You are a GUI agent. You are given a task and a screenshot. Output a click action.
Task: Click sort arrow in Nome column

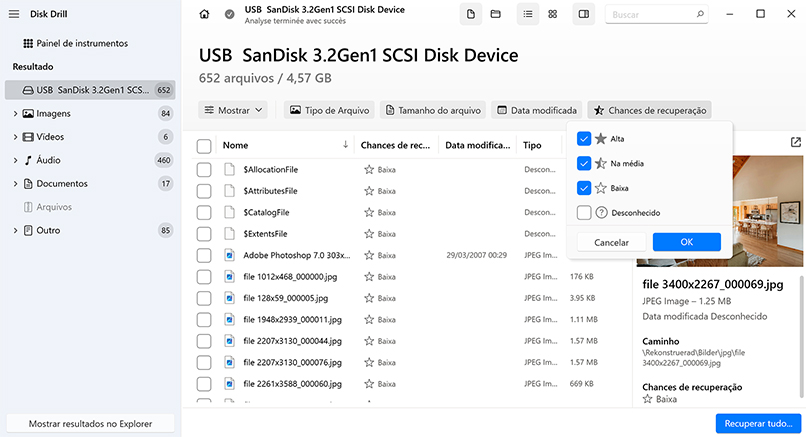coord(345,145)
